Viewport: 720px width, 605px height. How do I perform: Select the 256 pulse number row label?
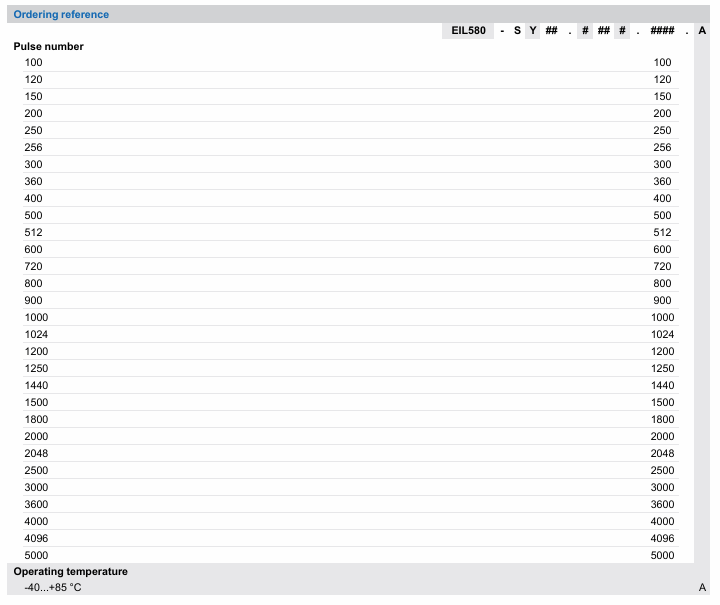pos(33,148)
